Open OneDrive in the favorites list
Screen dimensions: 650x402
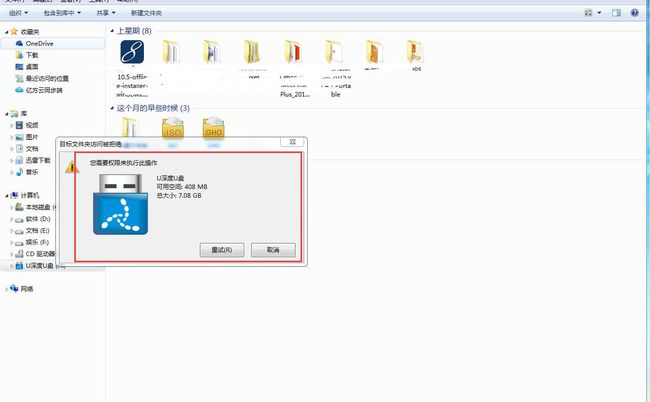(39, 43)
